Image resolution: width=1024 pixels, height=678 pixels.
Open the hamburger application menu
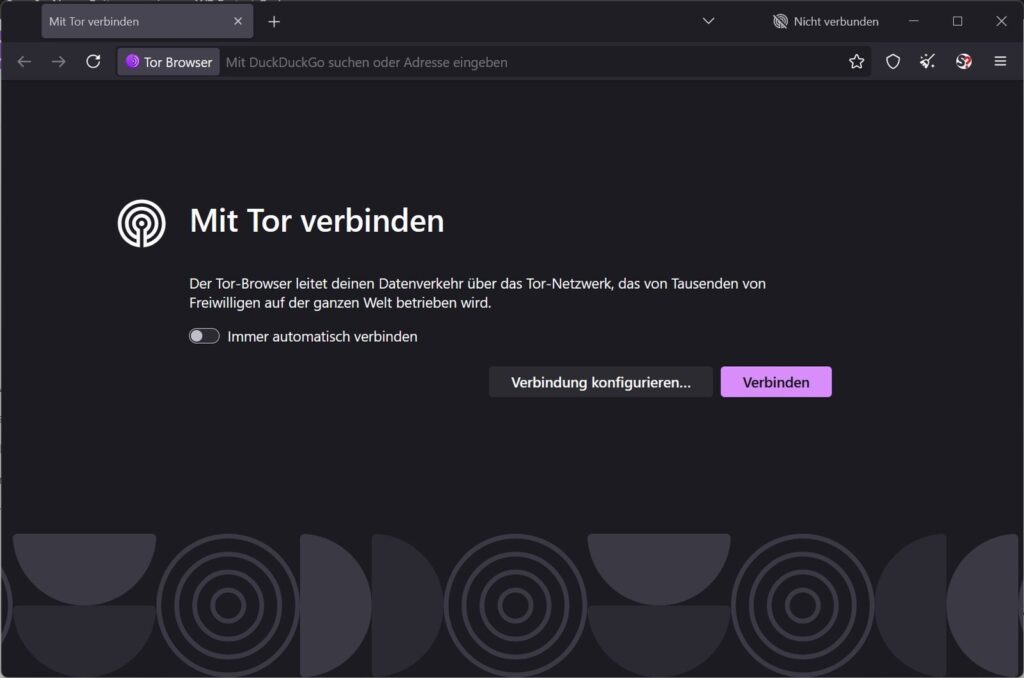tap(1000, 61)
